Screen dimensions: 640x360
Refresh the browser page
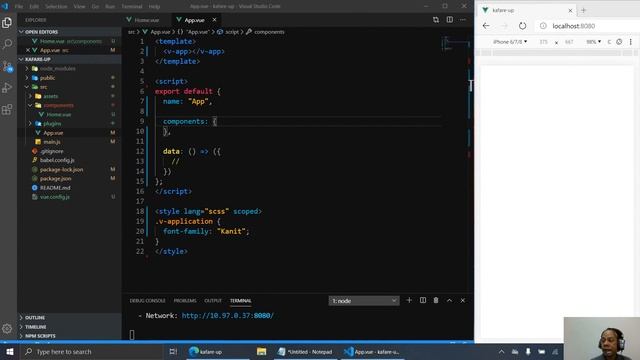tap(522, 26)
